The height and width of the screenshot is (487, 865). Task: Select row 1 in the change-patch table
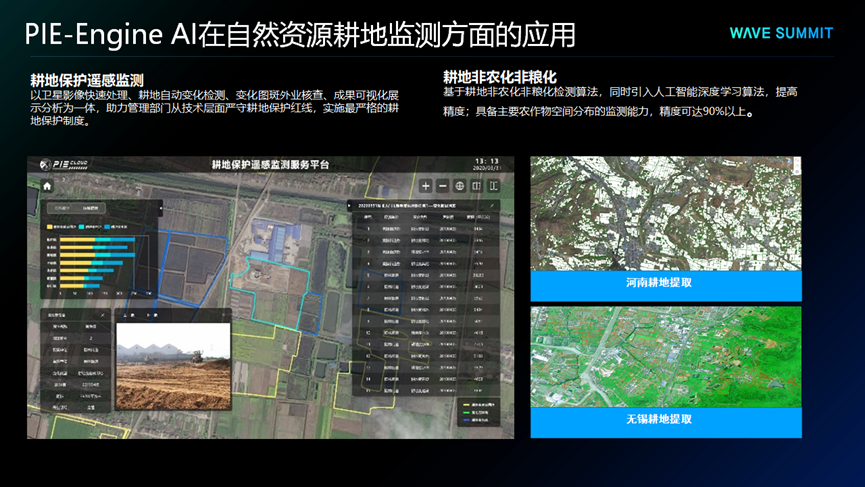[426, 228]
